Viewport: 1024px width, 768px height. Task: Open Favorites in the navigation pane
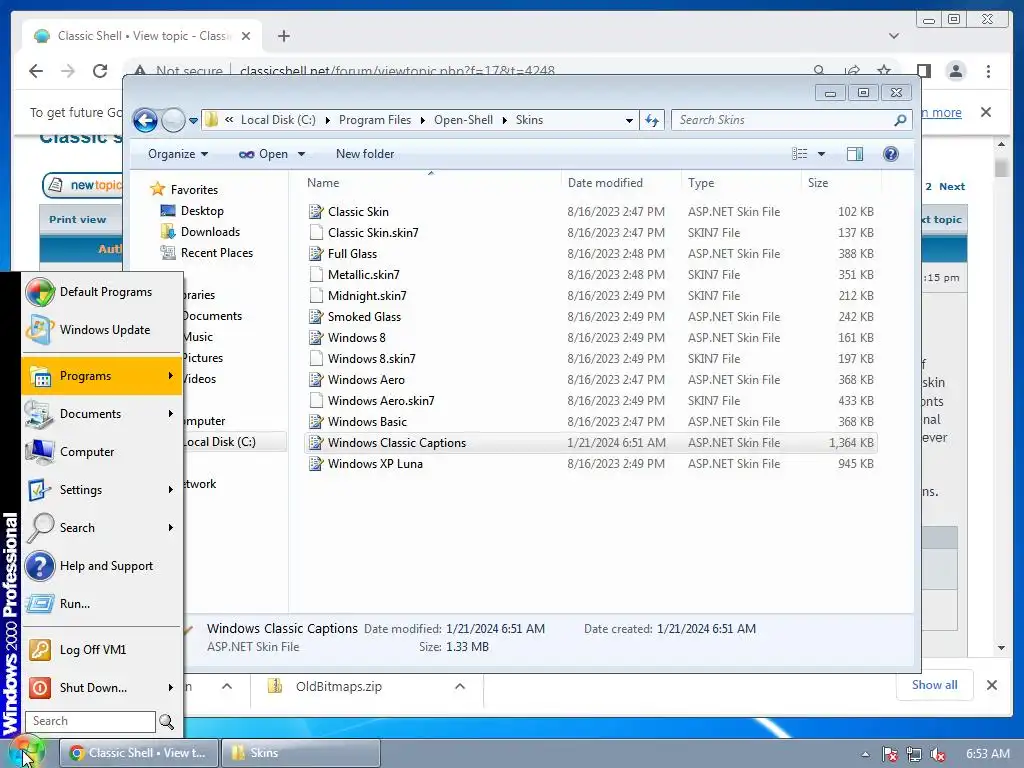(194, 189)
